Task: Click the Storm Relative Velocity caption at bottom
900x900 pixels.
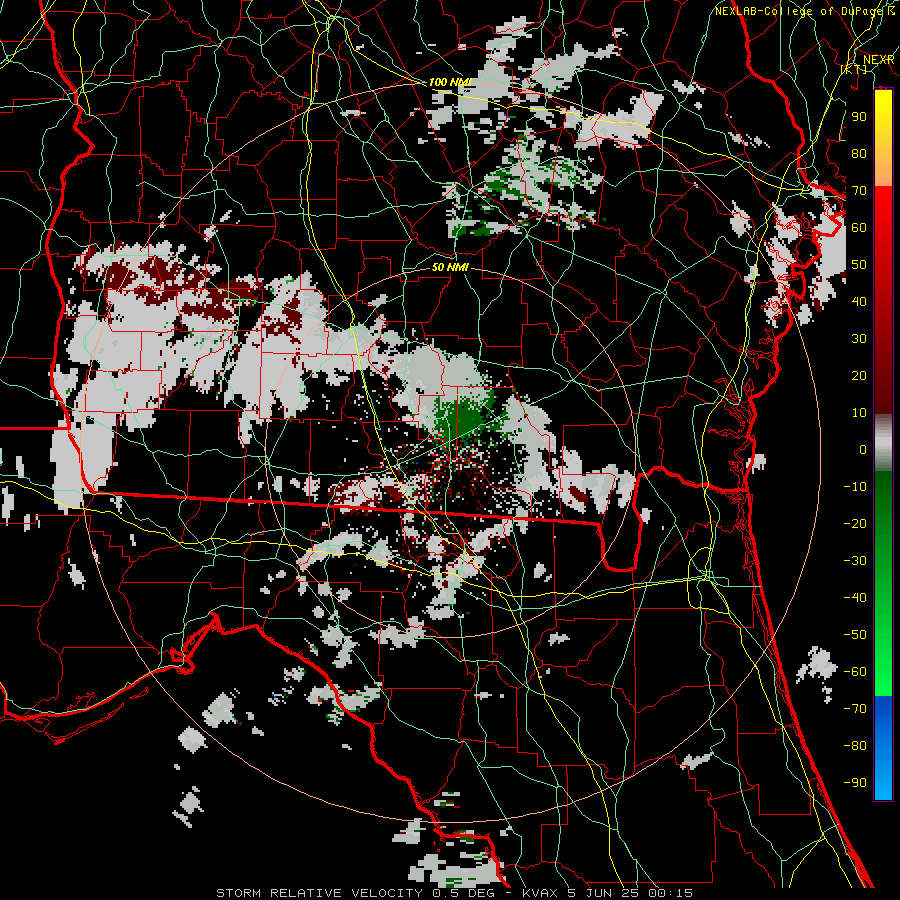Action: [454, 893]
